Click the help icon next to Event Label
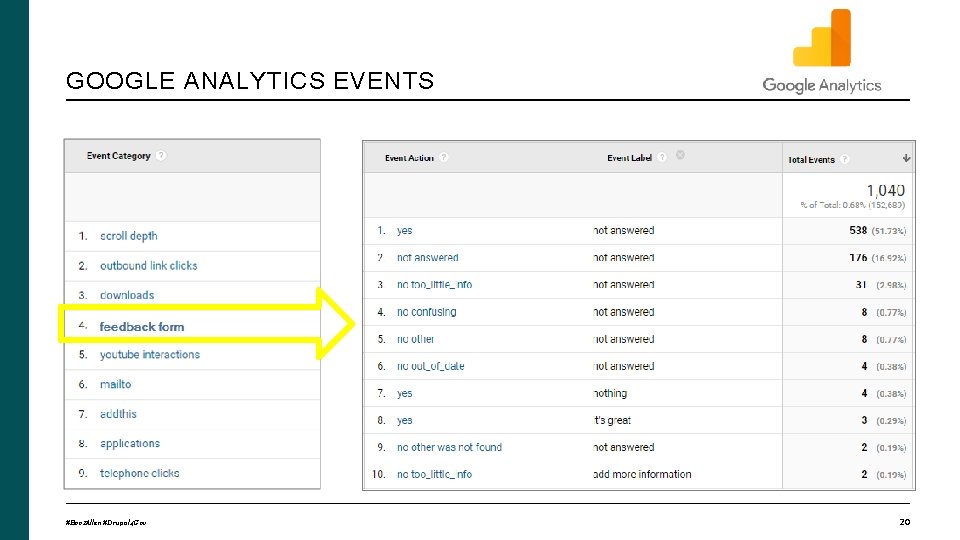 click(x=662, y=158)
